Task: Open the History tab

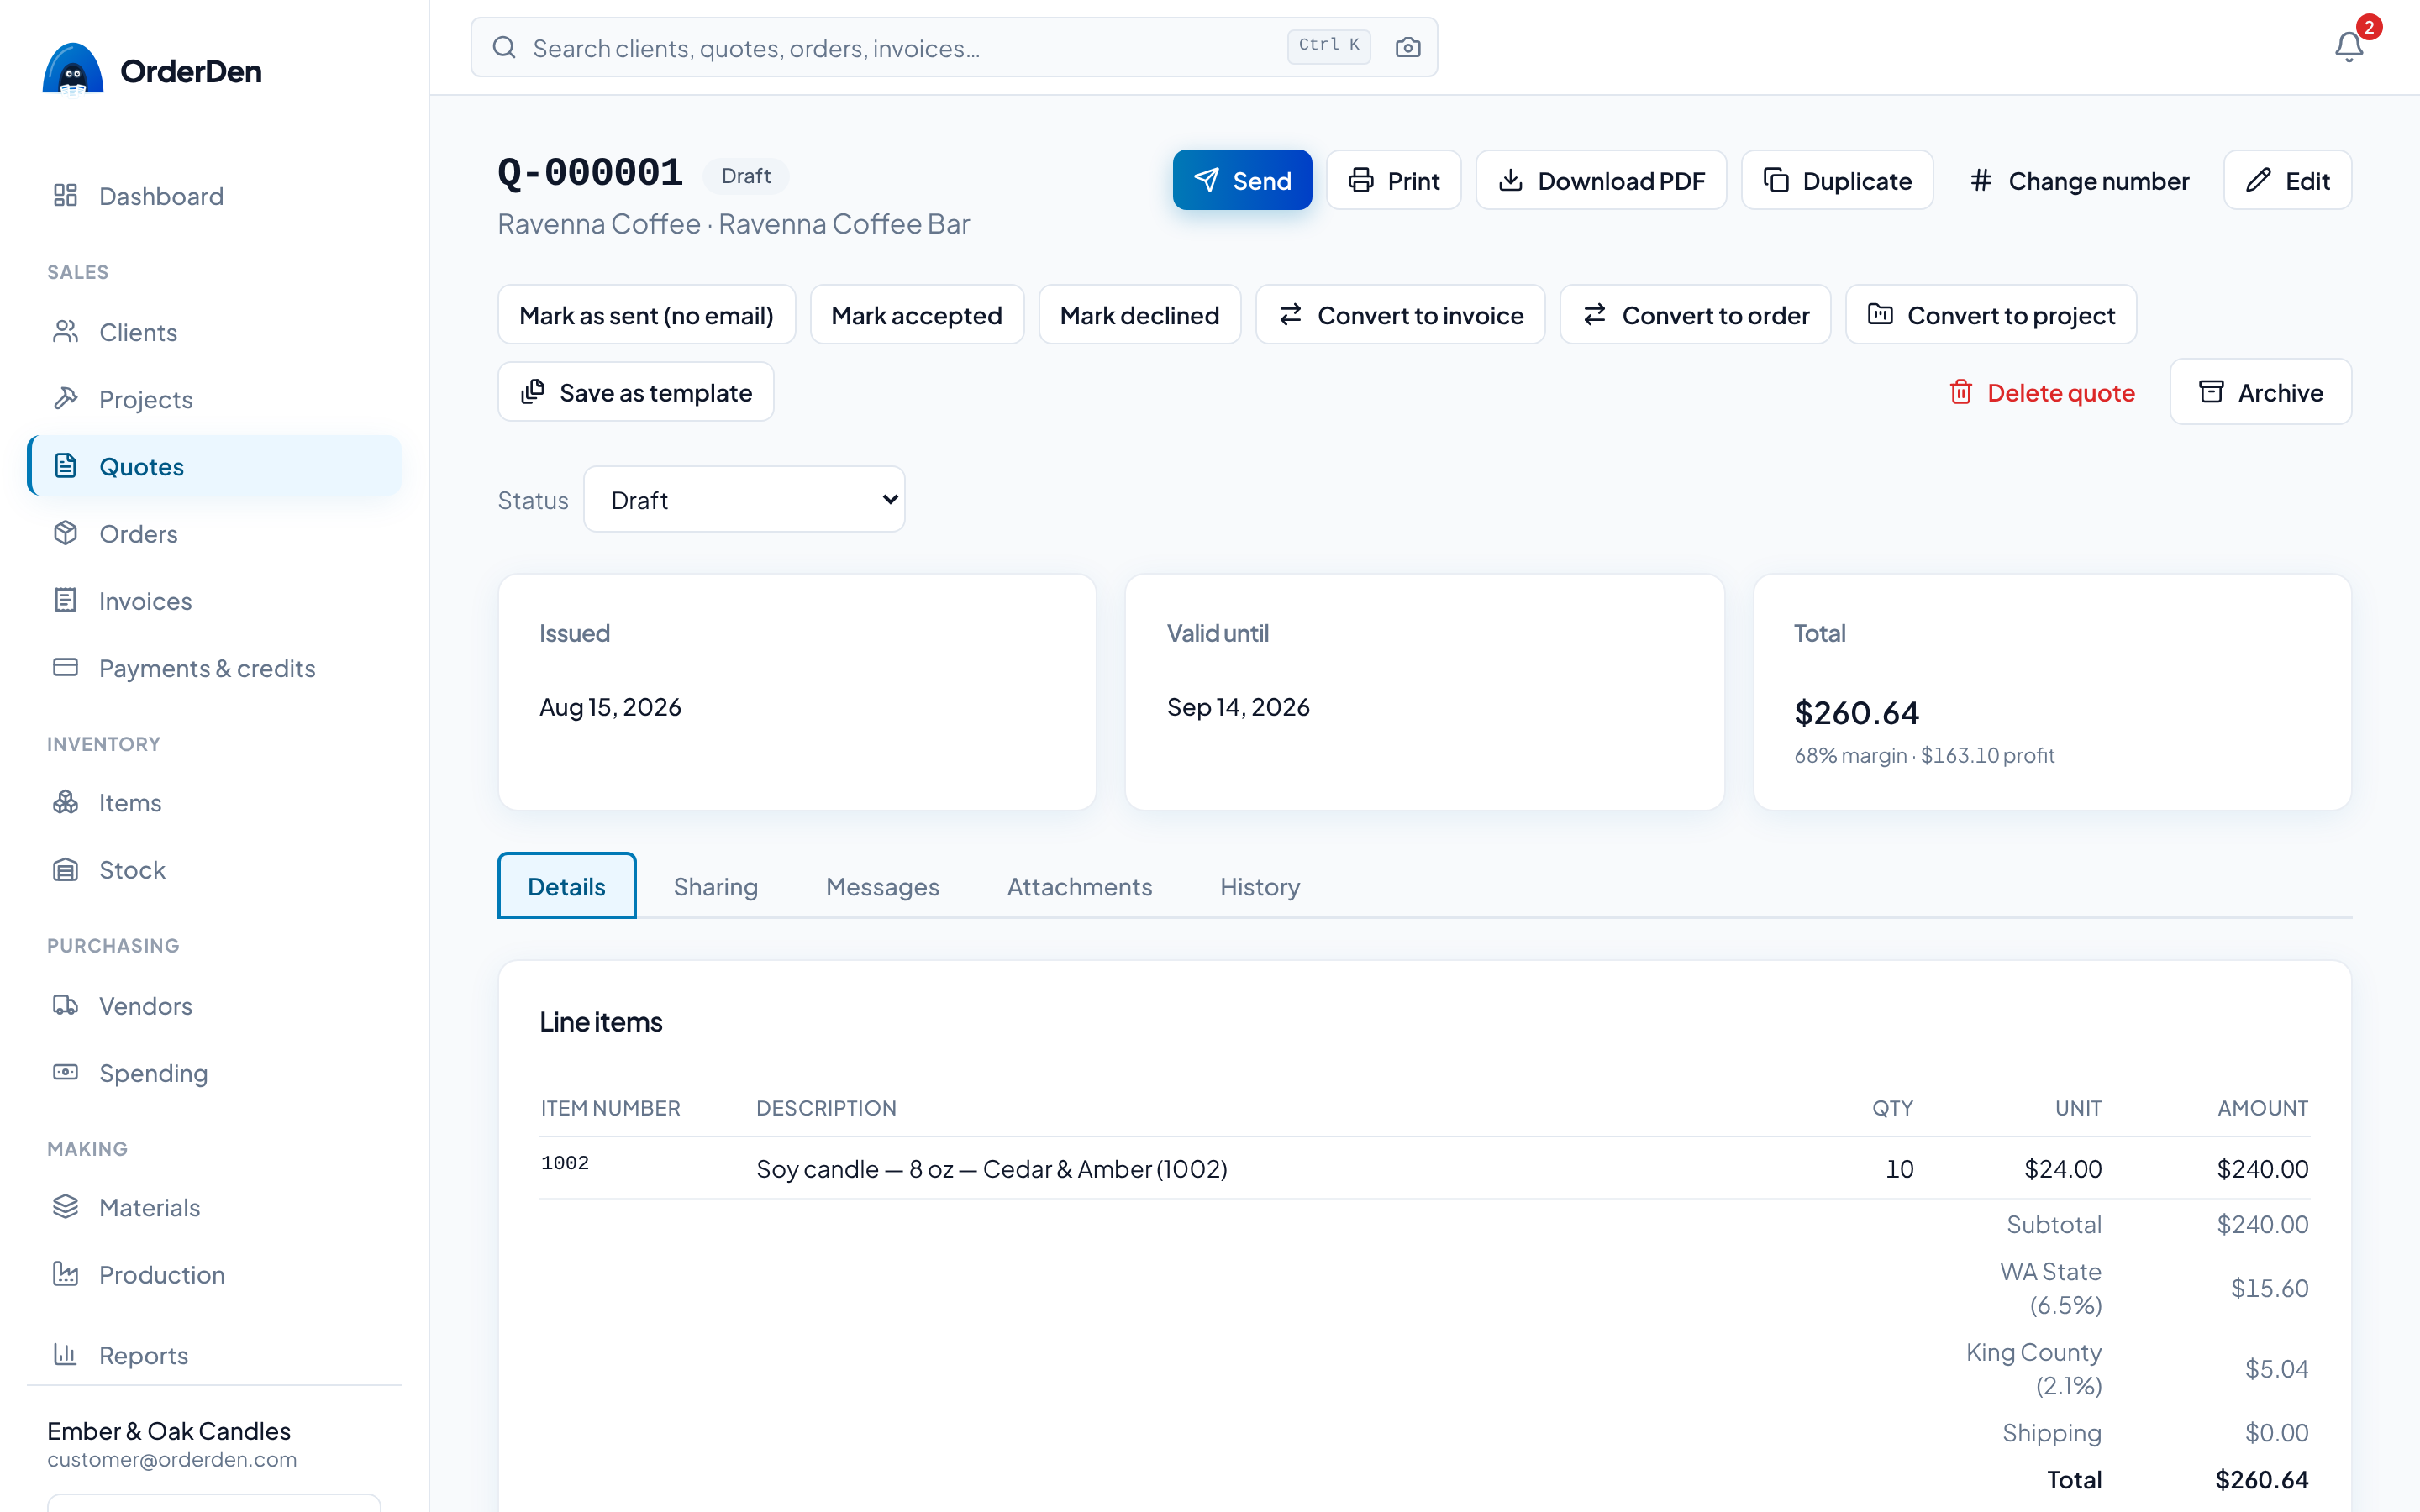Action: [1259, 886]
